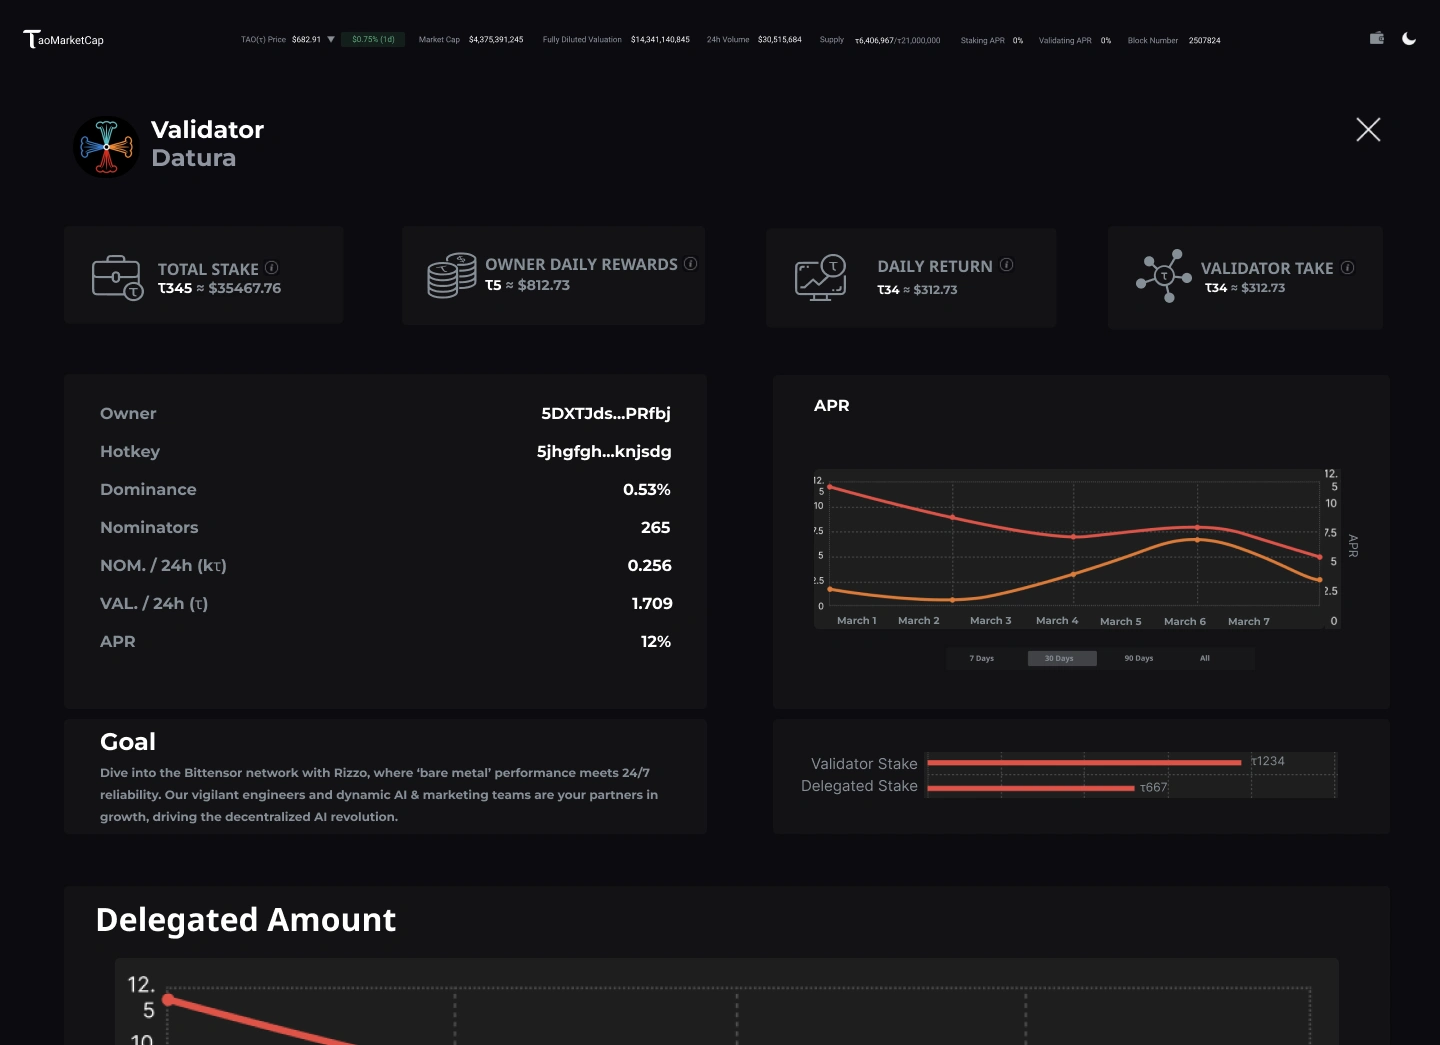Select the 30 Days chart range

(x=1059, y=658)
